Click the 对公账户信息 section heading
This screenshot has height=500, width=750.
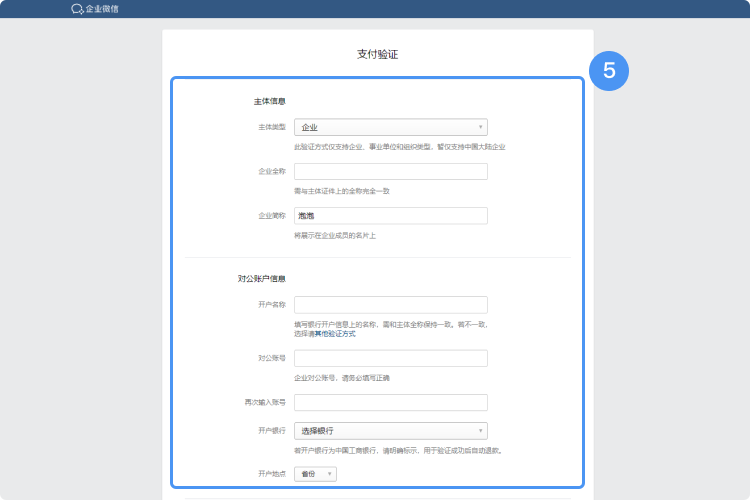click(264, 278)
